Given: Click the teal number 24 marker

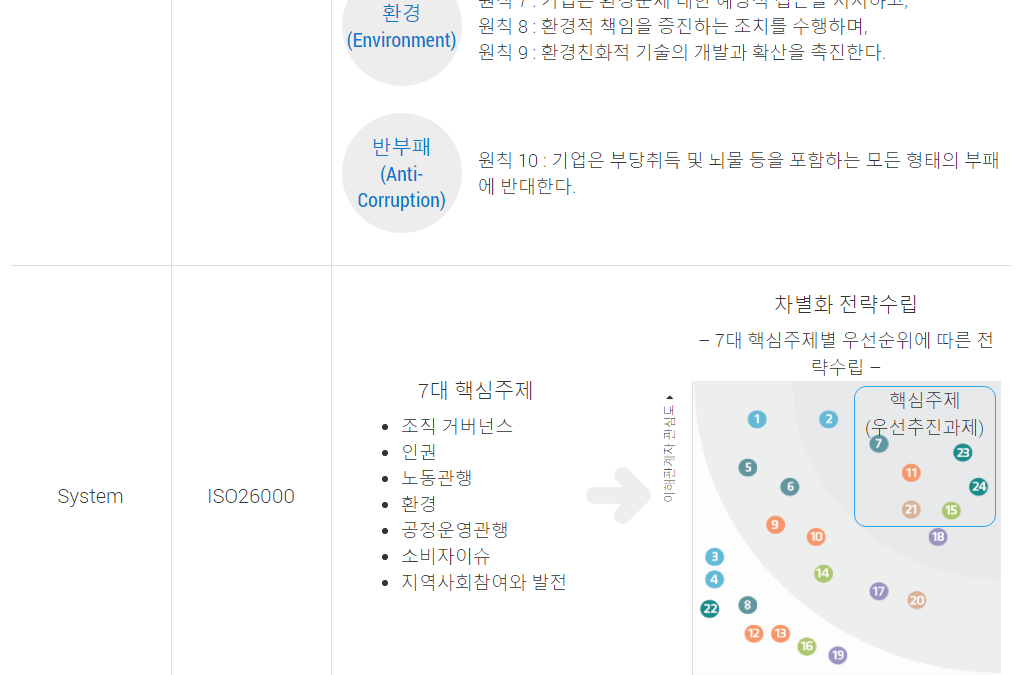Looking at the screenshot, I should coord(978,487).
